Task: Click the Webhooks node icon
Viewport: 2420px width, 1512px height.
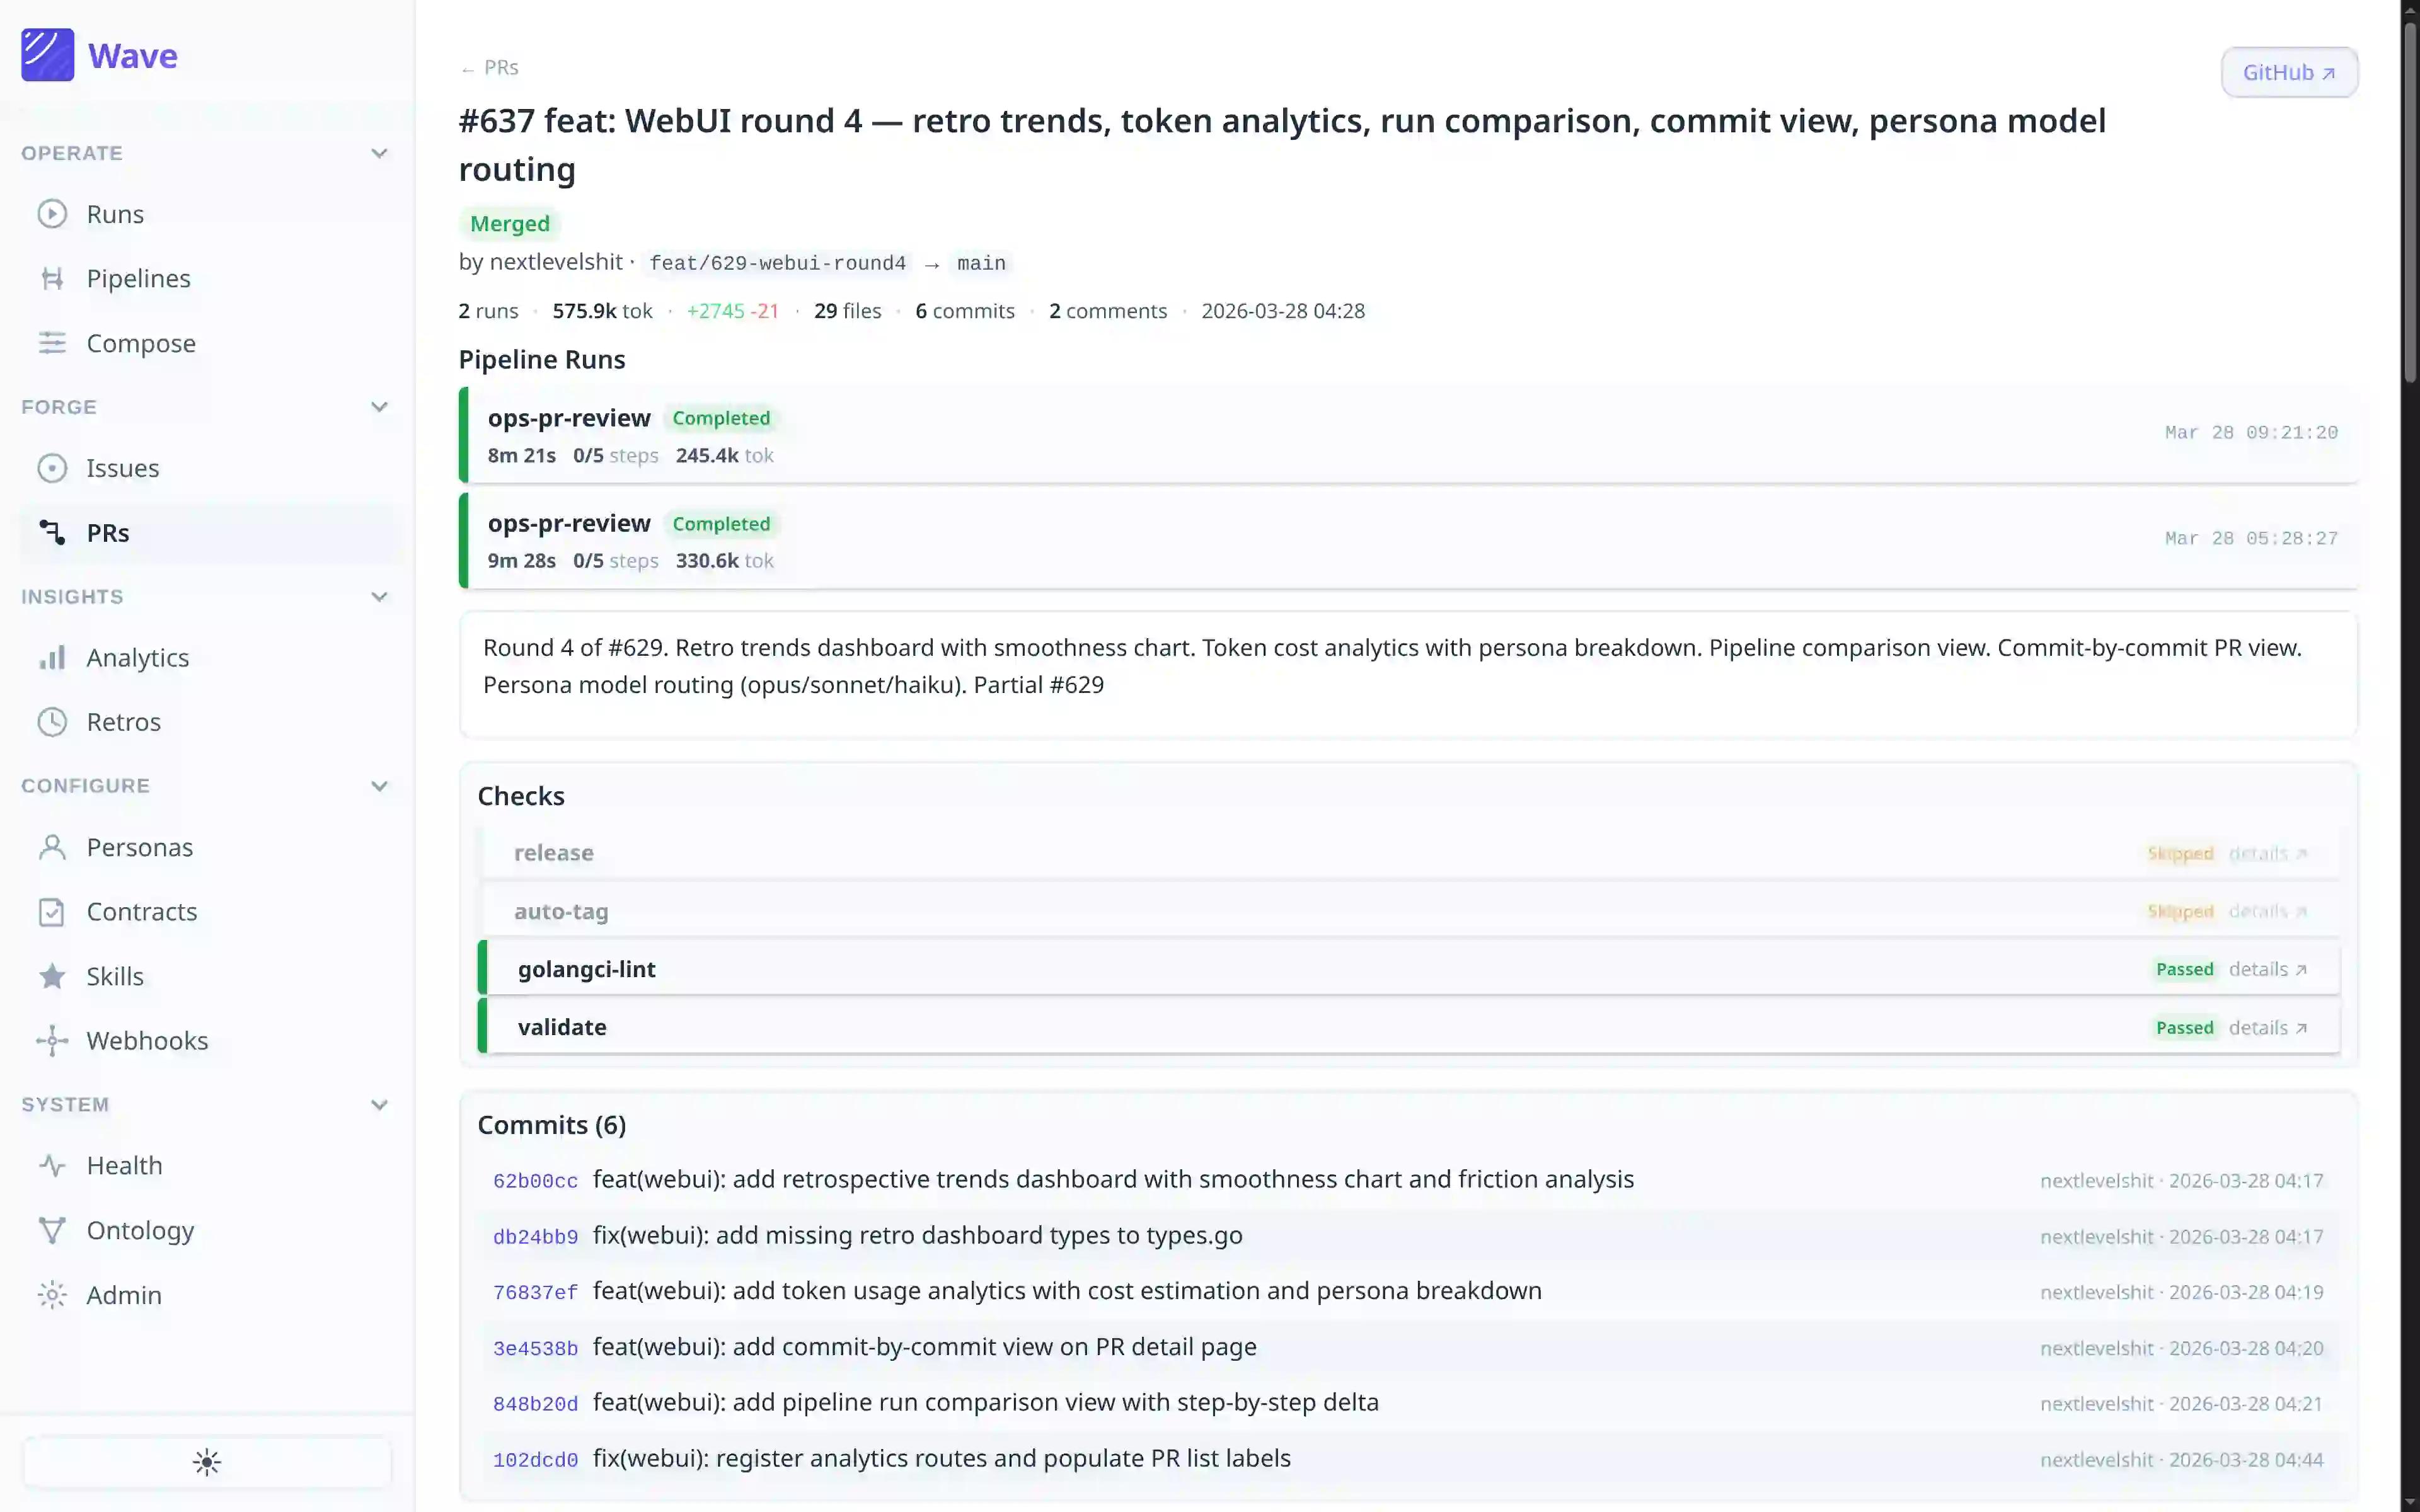Action: click(52, 1040)
